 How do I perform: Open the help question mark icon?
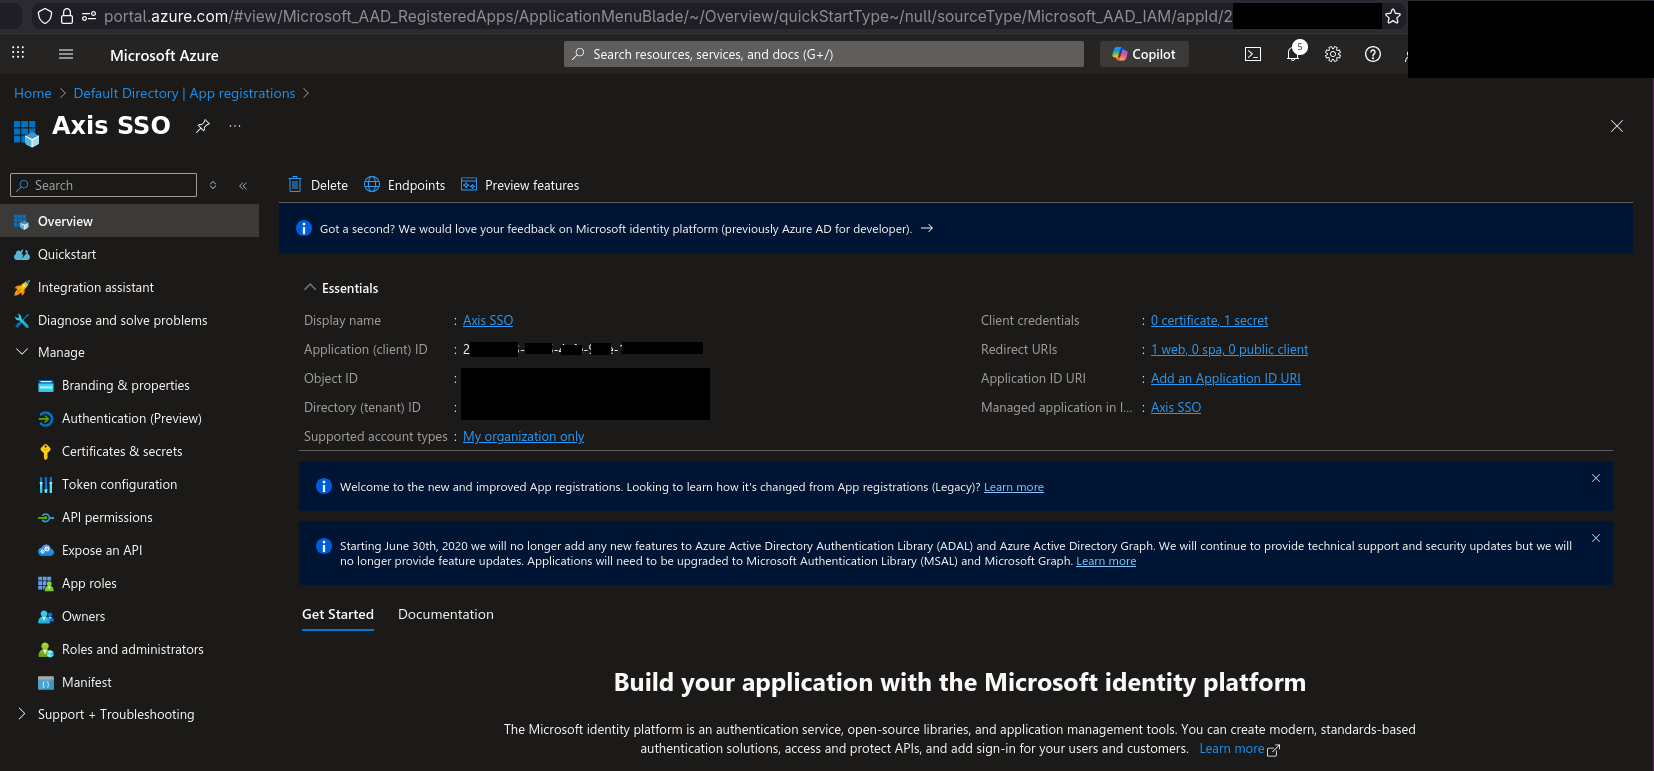(1373, 54)
